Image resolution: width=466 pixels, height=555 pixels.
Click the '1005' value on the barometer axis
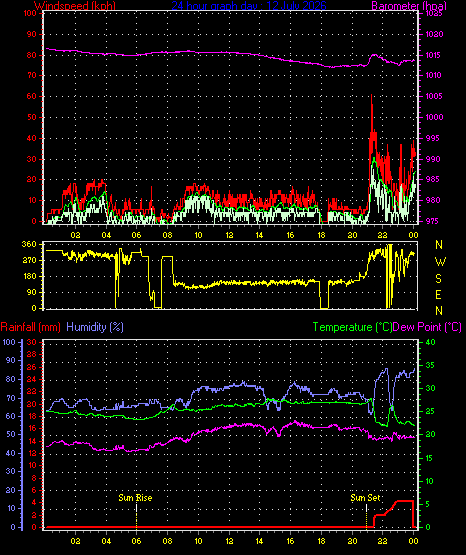click(x=434, y=96)
